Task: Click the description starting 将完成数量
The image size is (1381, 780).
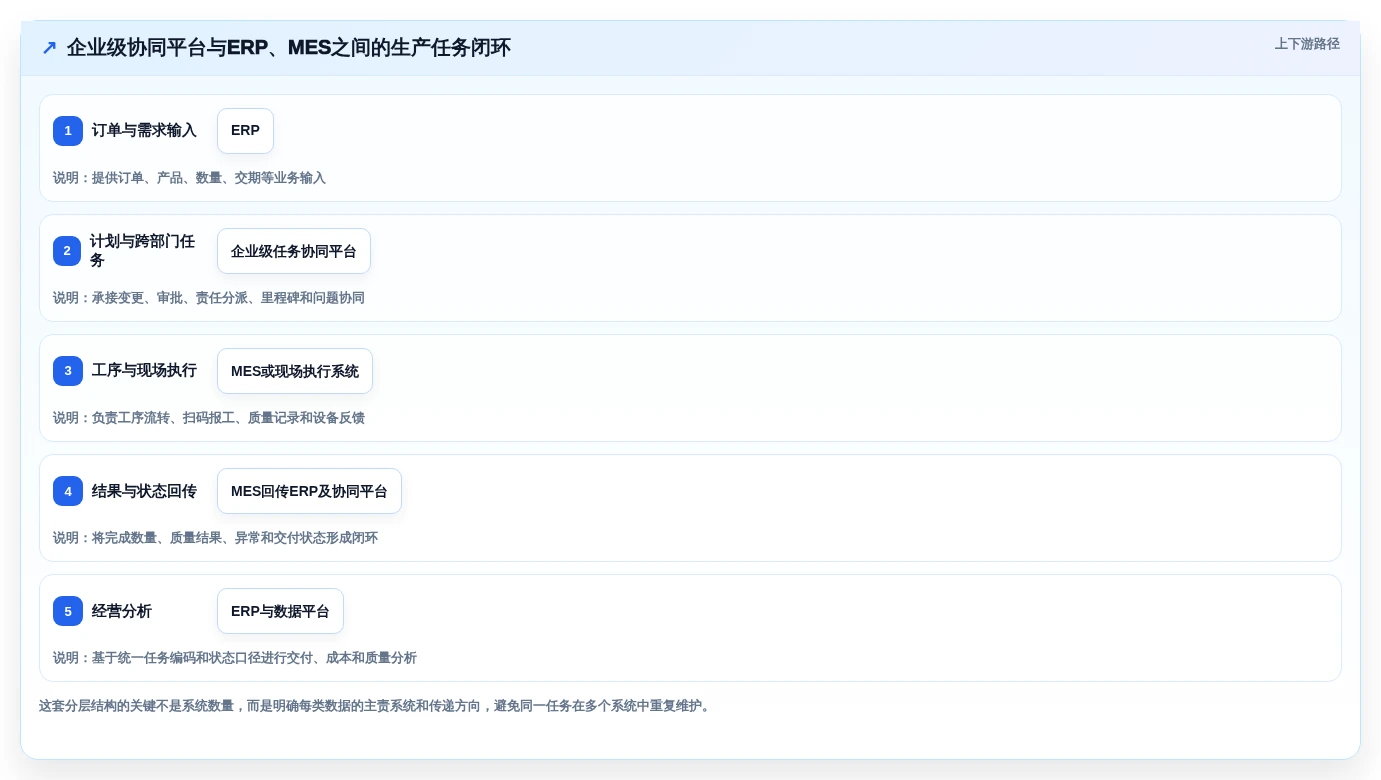Action: pyautogui.click(x=215, y=538)
